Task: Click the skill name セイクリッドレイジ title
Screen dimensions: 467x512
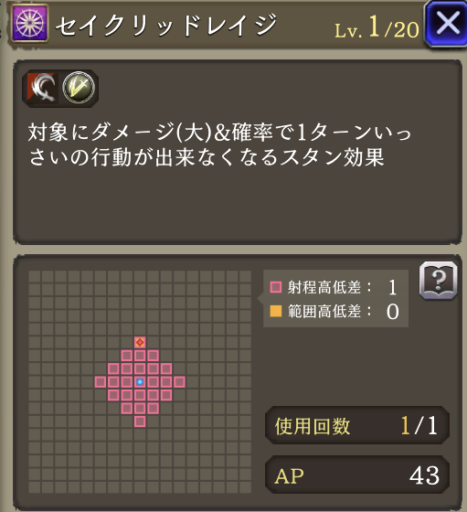Action: coord(166,24)
